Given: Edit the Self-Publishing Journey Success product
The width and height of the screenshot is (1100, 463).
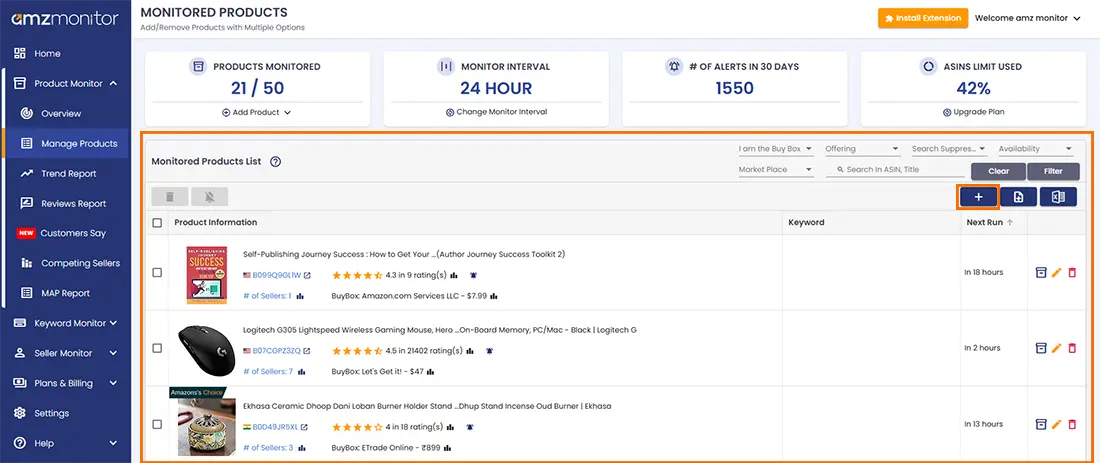Looking at the screenshot, I should click(1057, 272).
